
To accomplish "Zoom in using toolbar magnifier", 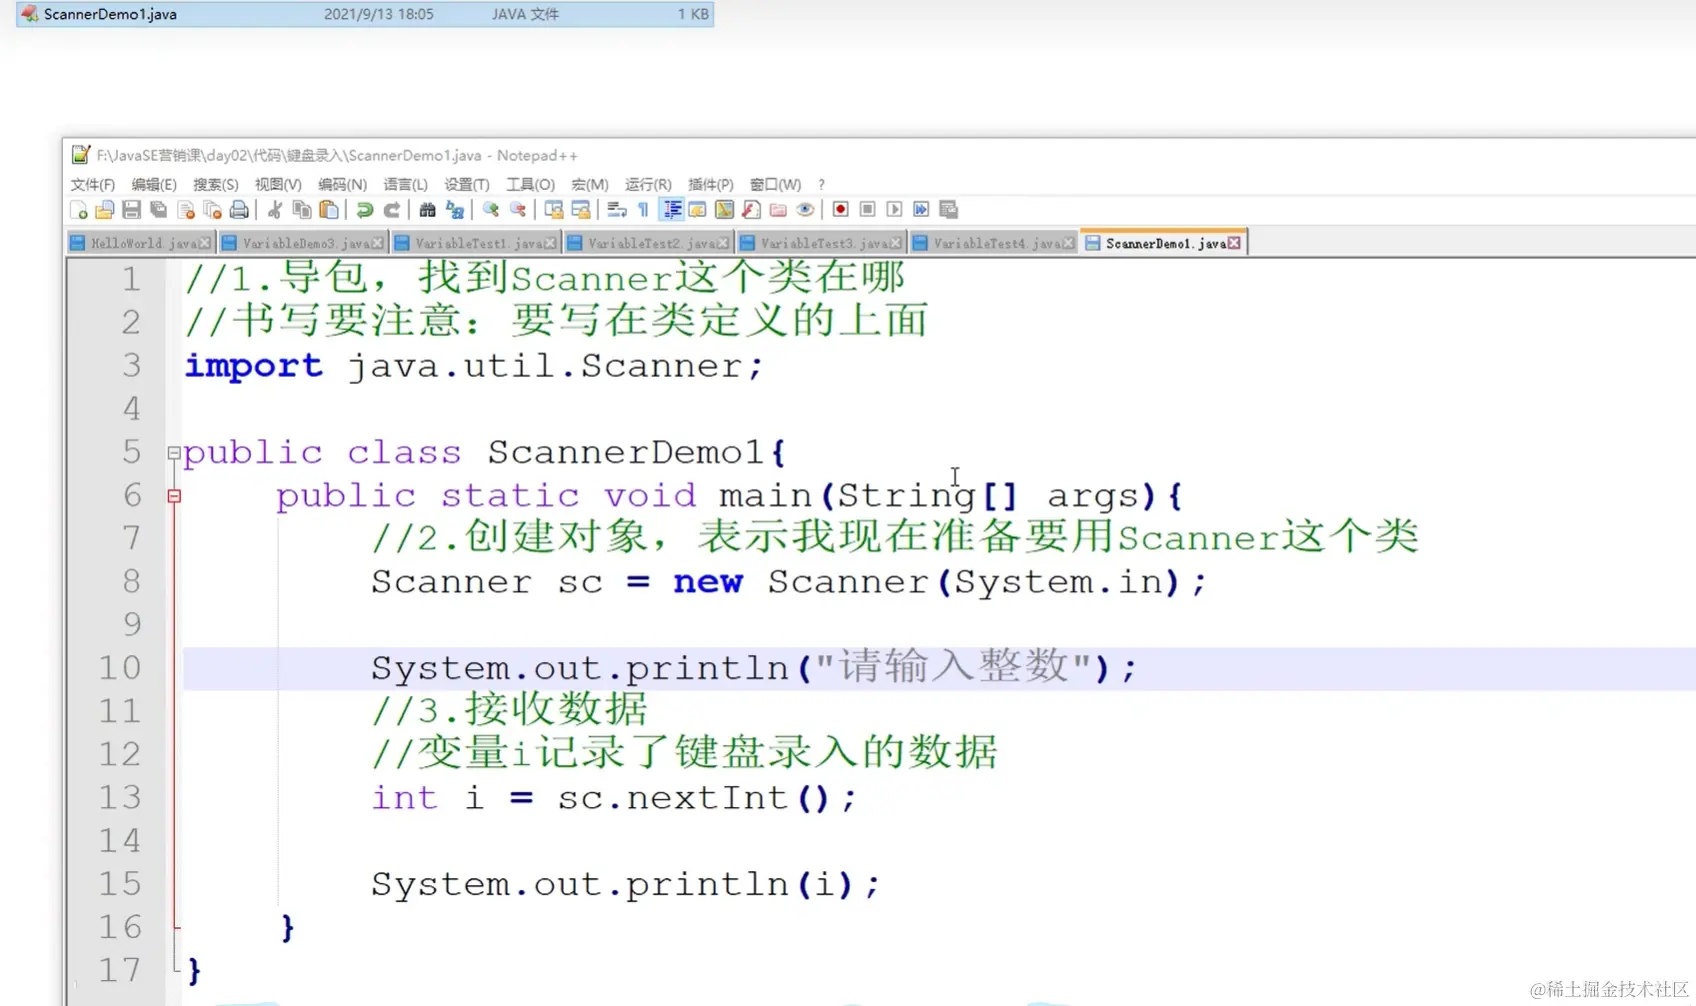I will click(490, 209).
